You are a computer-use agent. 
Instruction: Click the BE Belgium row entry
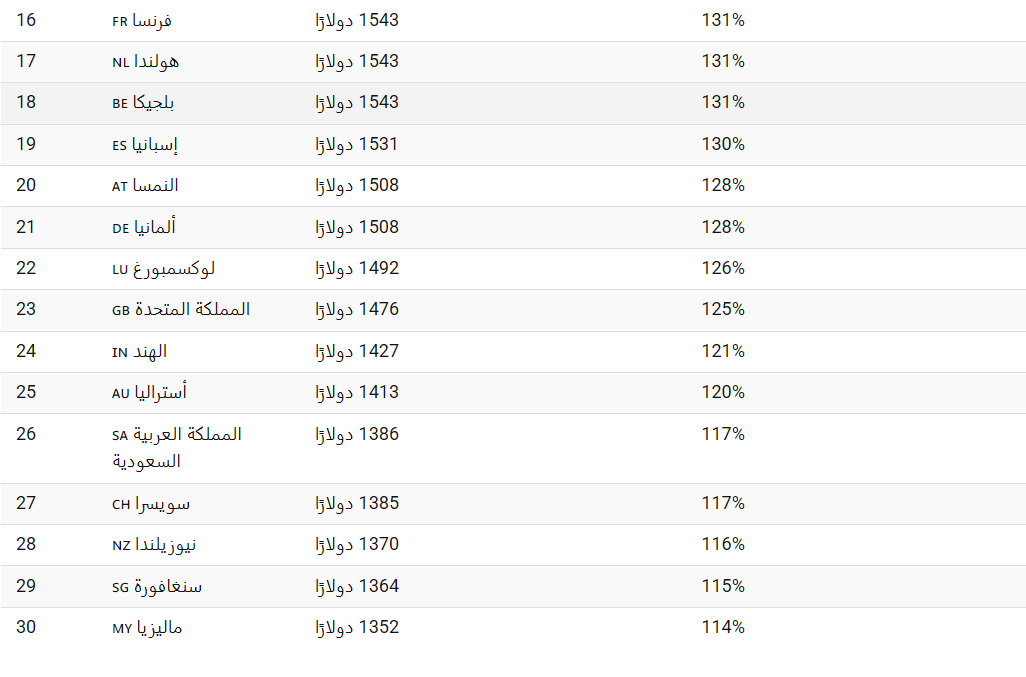pyautogui.click(x=513, y=103)
